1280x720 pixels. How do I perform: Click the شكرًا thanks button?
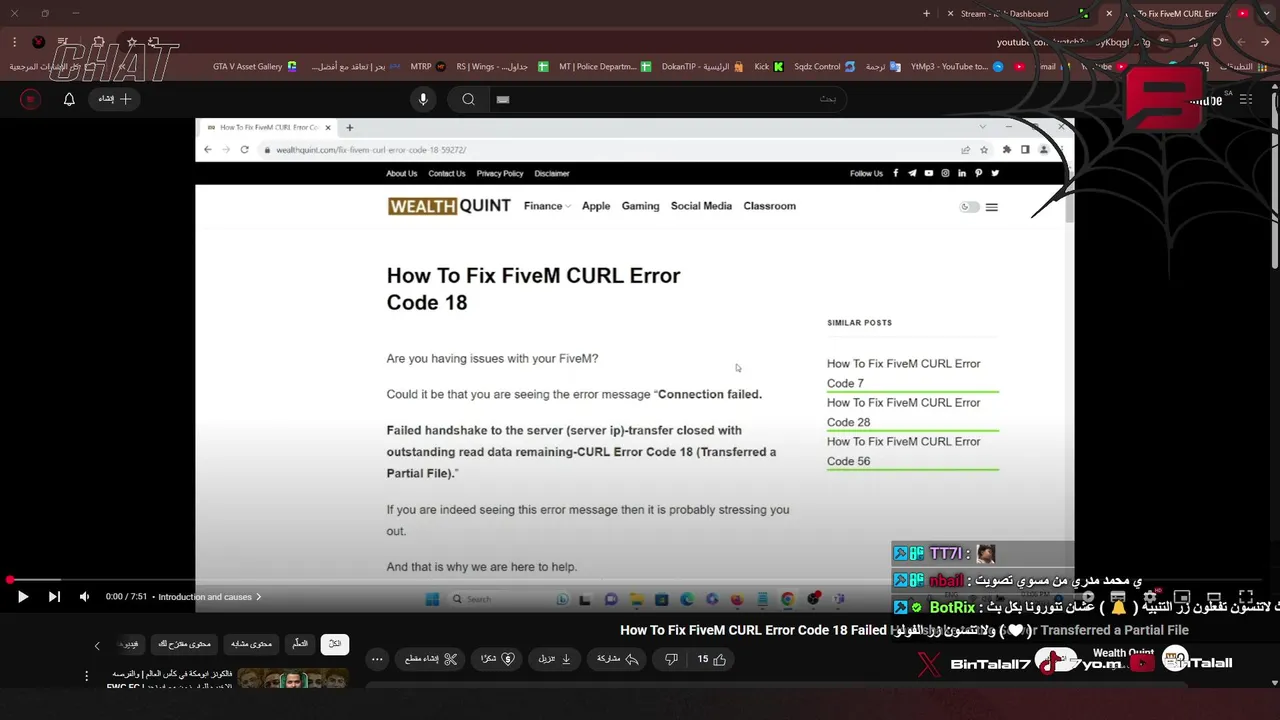pyautogui.click(x=496, y=659)
